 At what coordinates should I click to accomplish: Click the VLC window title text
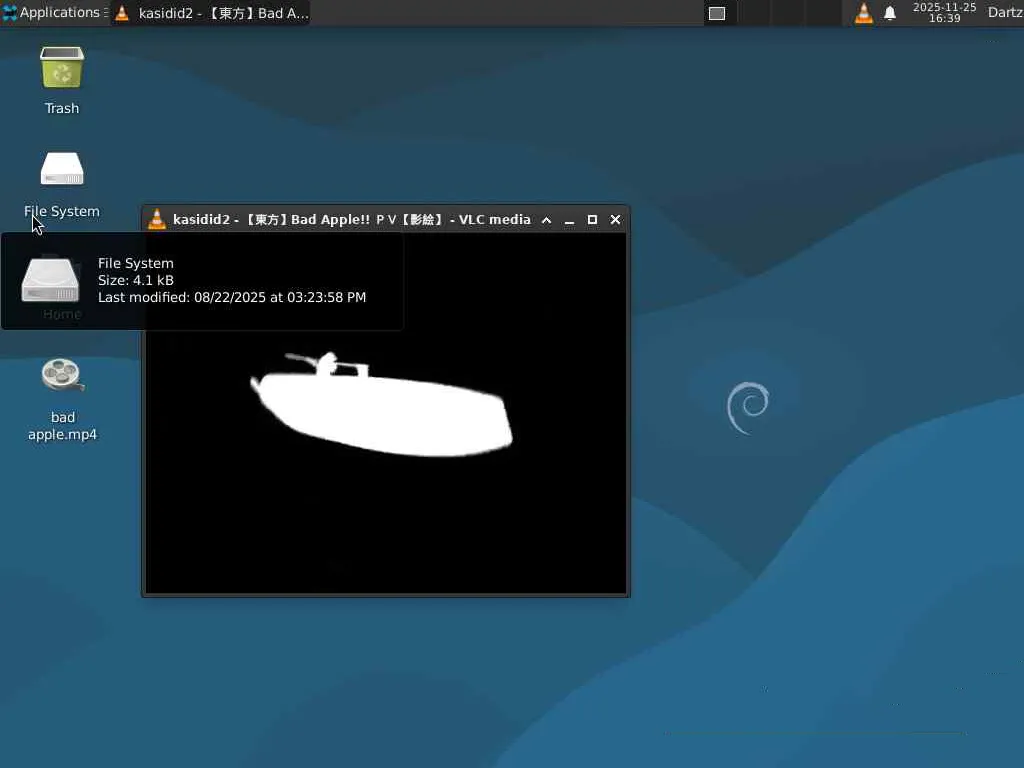point(351,219)
